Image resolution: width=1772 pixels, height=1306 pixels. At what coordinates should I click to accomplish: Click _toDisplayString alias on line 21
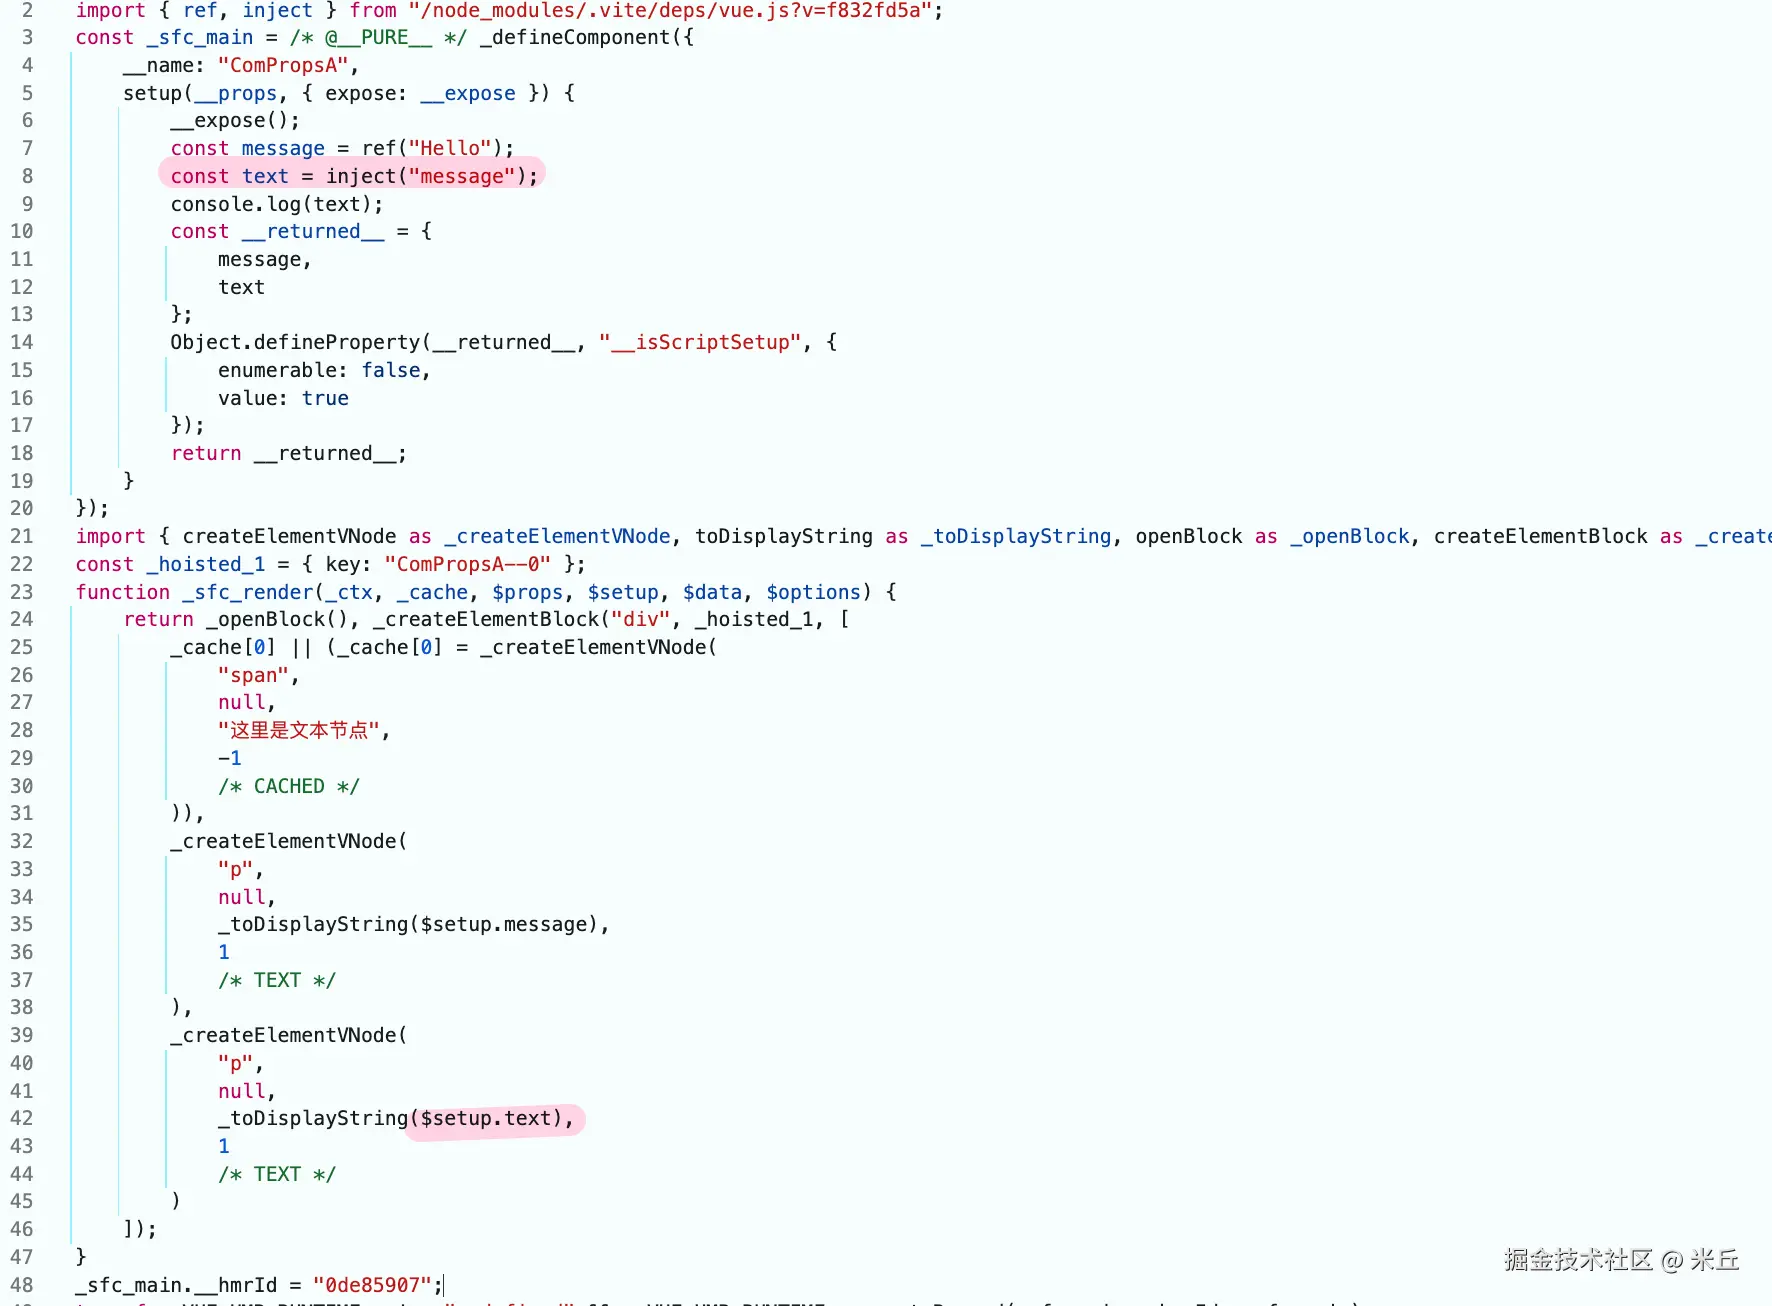(1016, 536)
